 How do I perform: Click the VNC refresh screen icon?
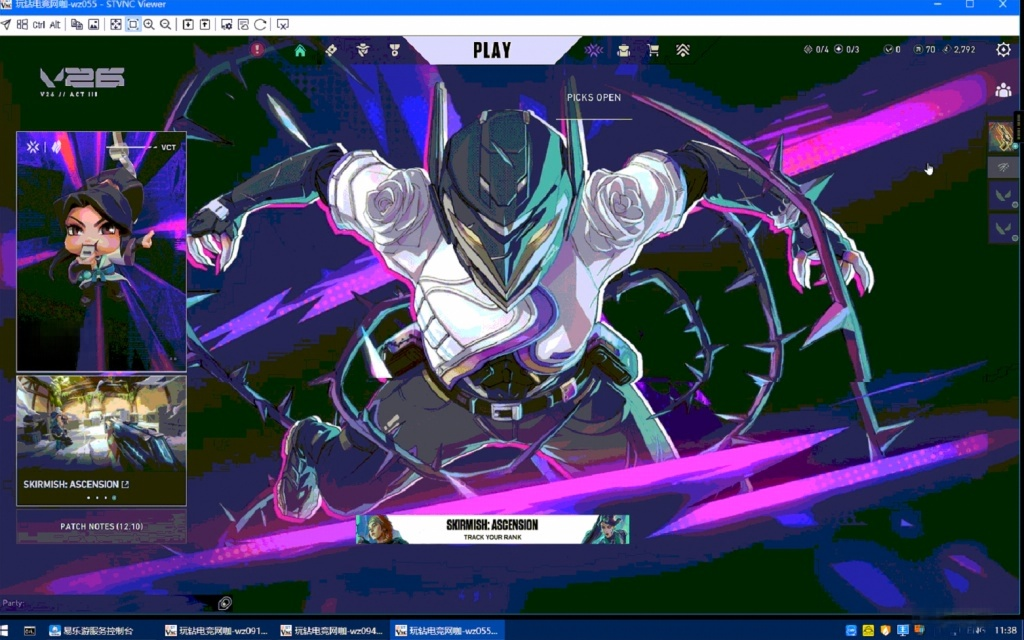260,25
